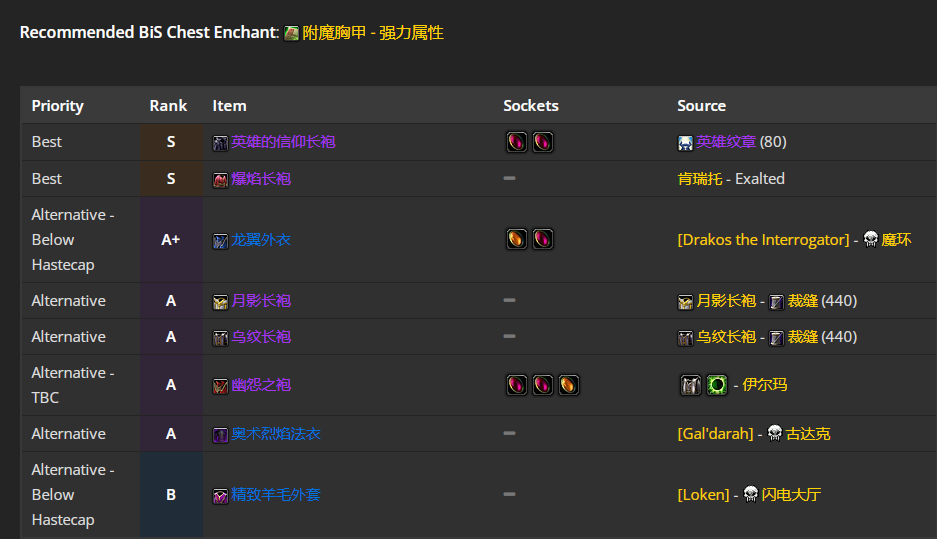Open the 附魔胸甲 - 强力属性 enchant link
Viewport: 937px width, 539px height.
tap(373, 33)
